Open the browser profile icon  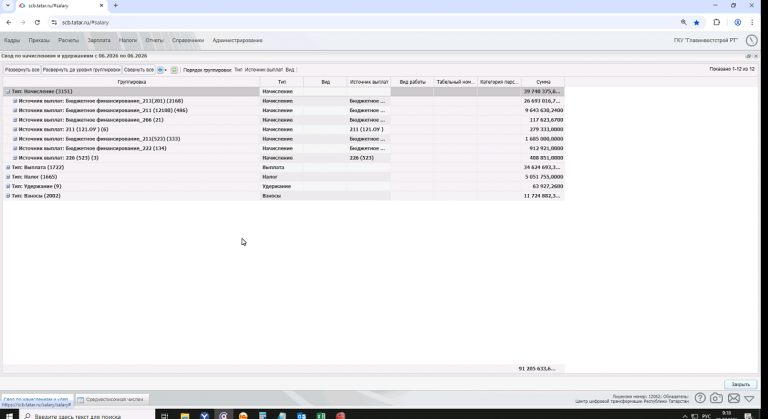(738, 22)
